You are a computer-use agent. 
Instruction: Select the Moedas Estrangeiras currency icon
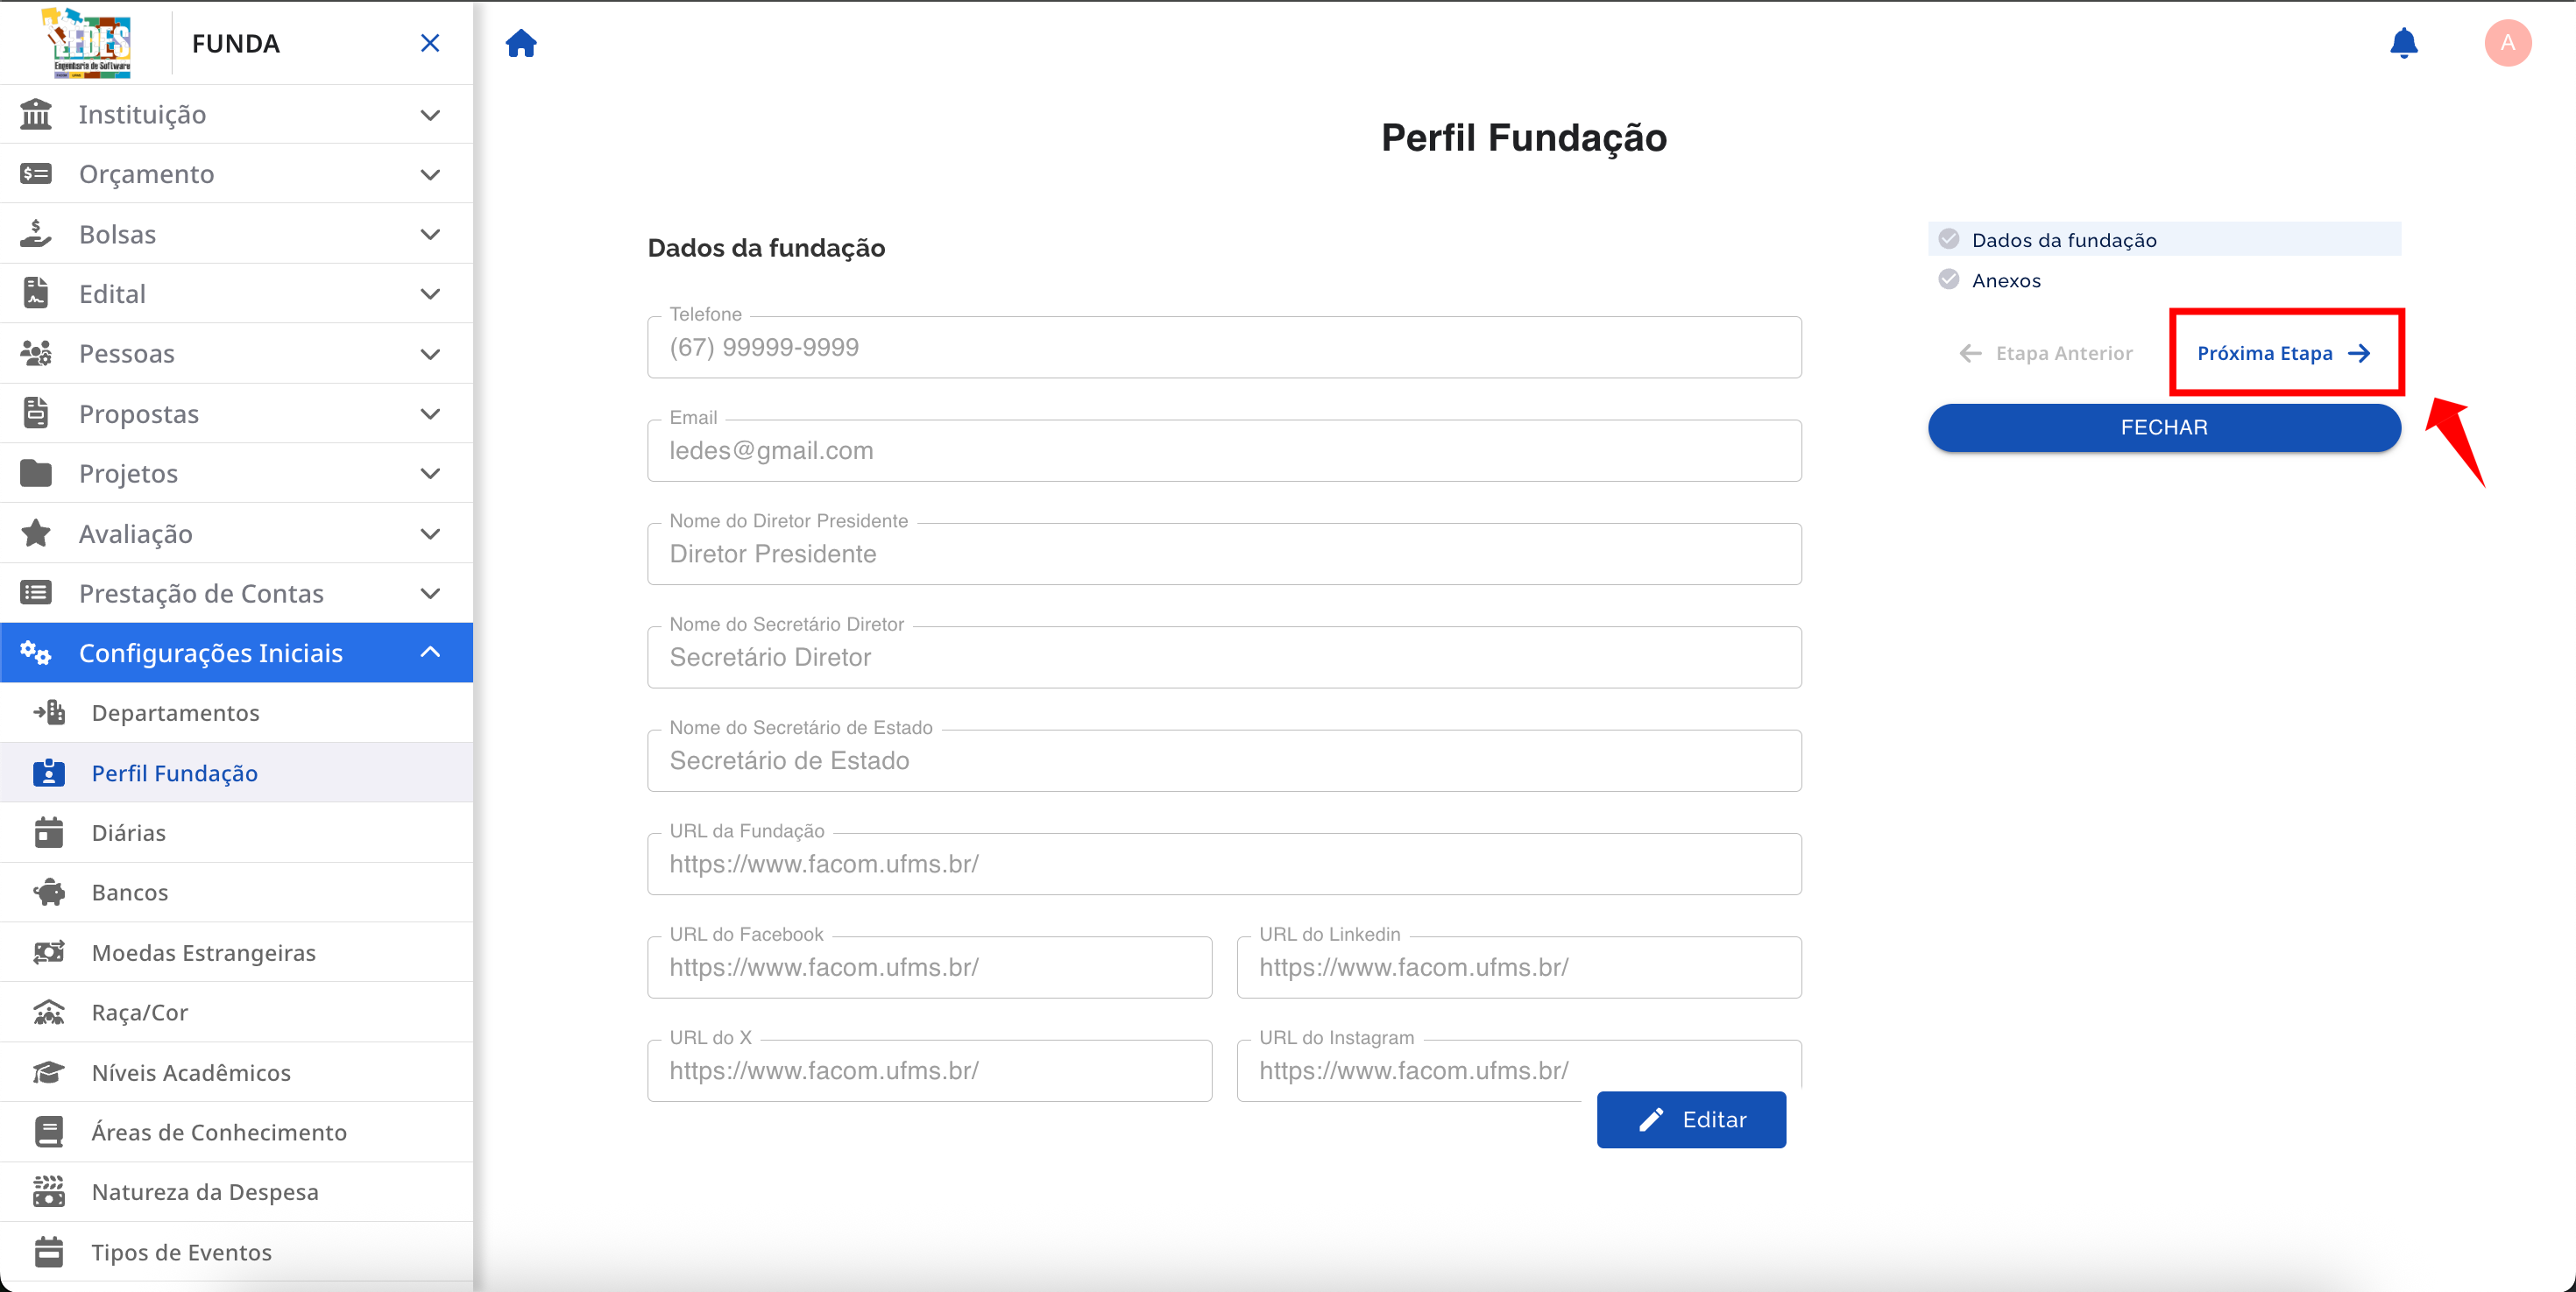tap(49, 952)
